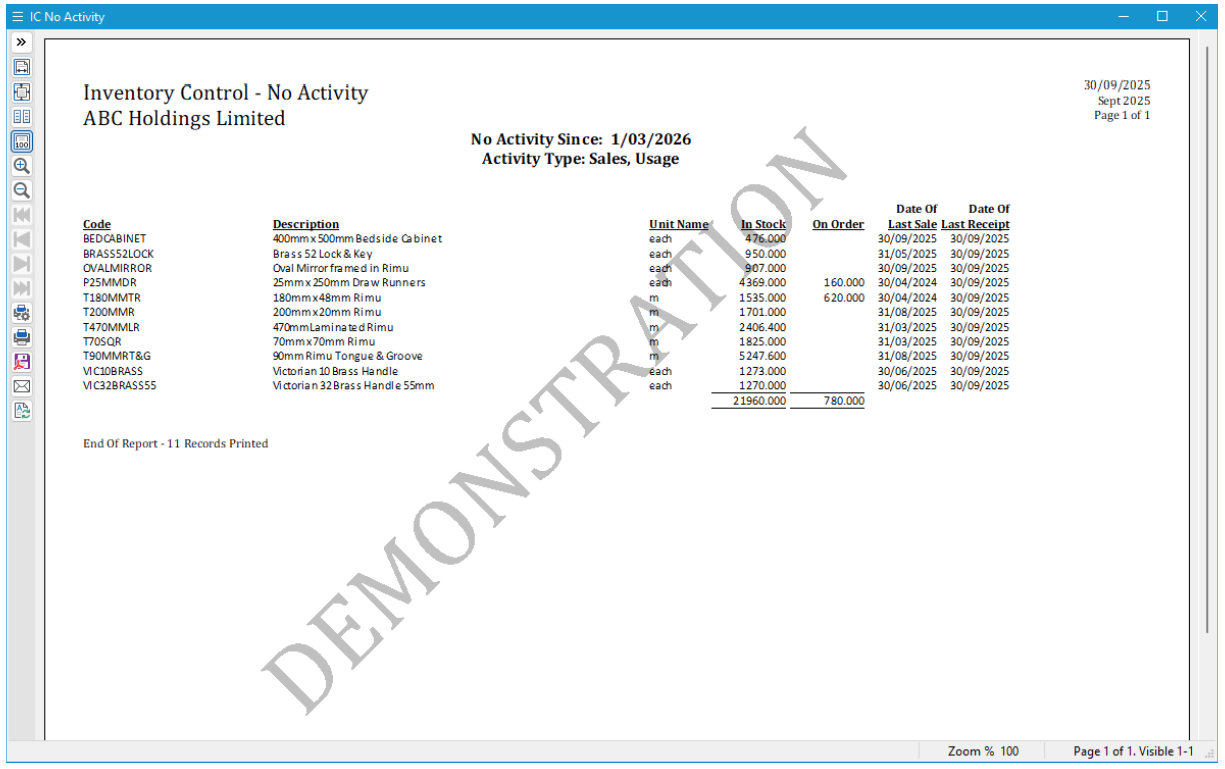Screen dimensions: 1225x769
Task: Click In Stock value 5247.600
Action: 762,356
